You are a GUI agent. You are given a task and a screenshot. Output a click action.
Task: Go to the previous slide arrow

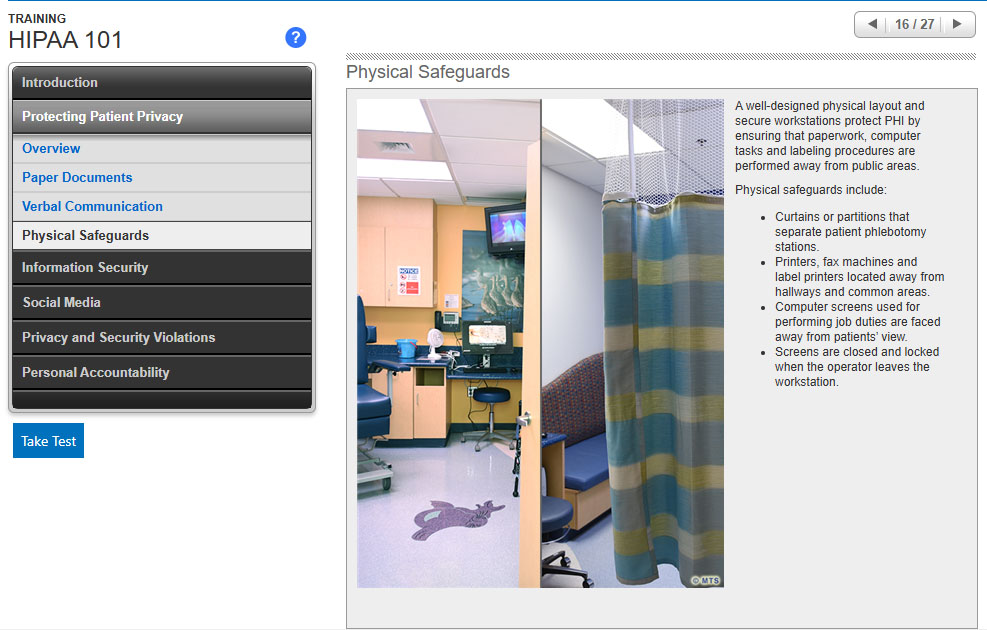click(872, 24)
